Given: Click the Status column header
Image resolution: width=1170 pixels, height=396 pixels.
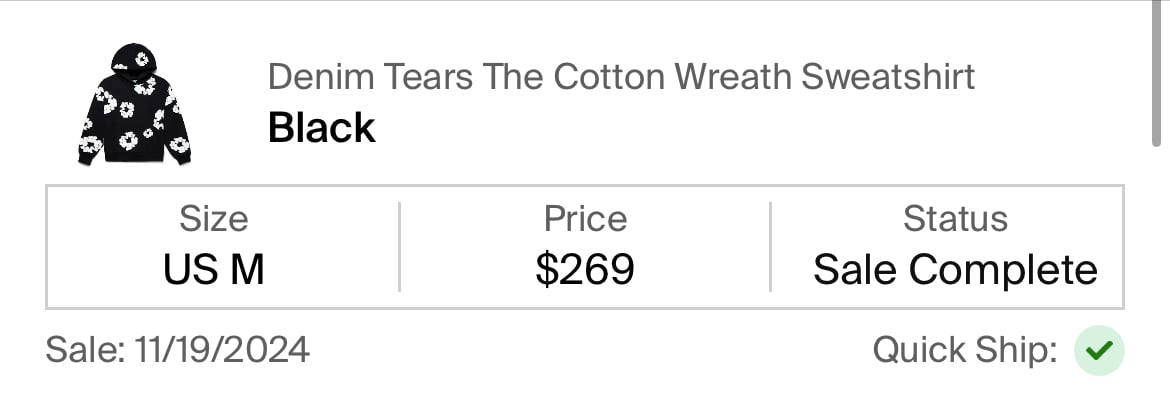Looking at the screenshot, I should point(955,219).
